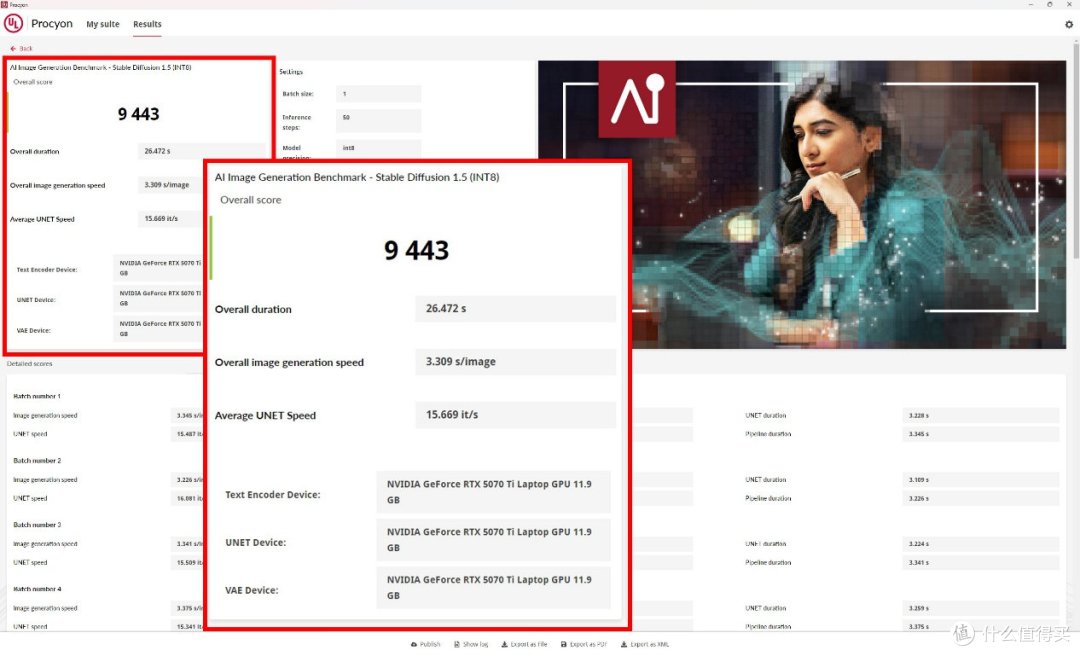Click Export as PDF
Viewport: 1080px width, 656px height.
click(584, 644)
